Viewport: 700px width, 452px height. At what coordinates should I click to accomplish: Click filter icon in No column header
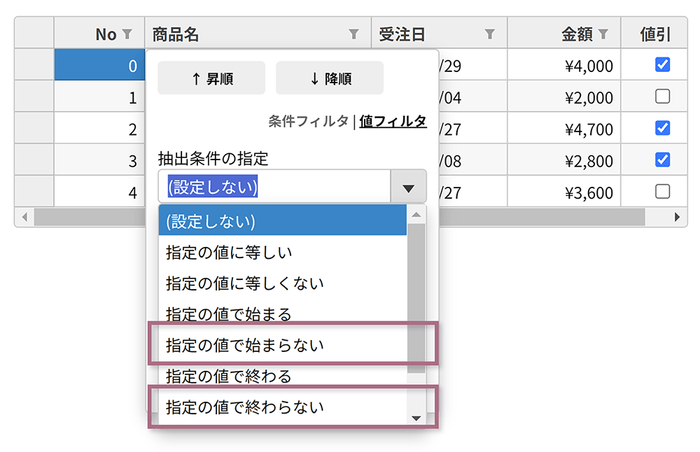(x=126, y=35)
